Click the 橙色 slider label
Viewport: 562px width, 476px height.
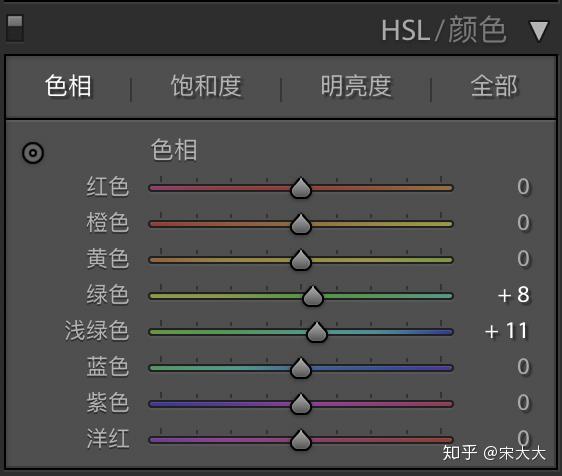coord(108,223)
